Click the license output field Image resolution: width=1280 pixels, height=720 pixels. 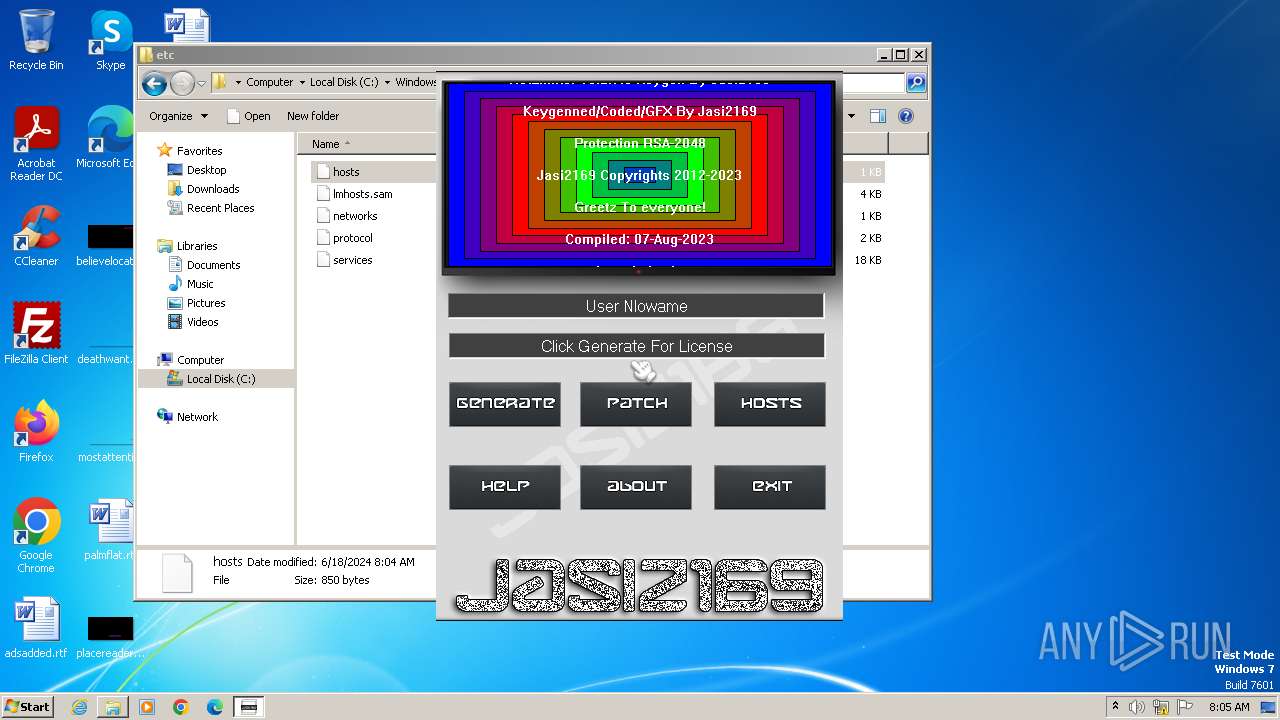(x=636, y=346)
